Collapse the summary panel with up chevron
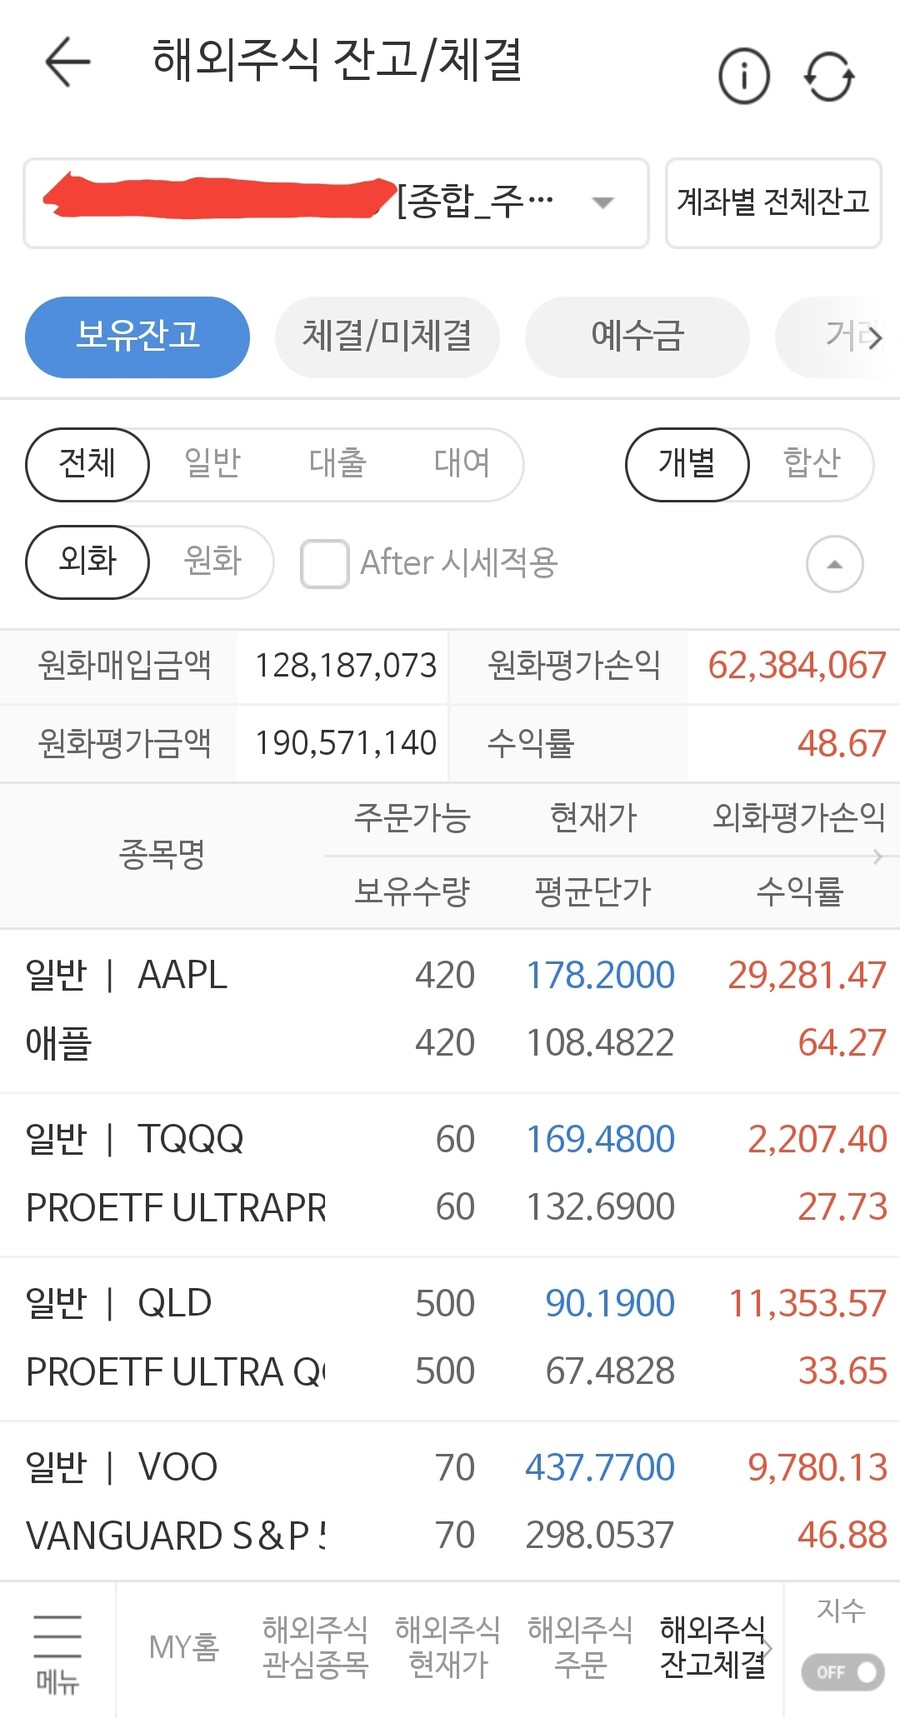 point(833,564)
